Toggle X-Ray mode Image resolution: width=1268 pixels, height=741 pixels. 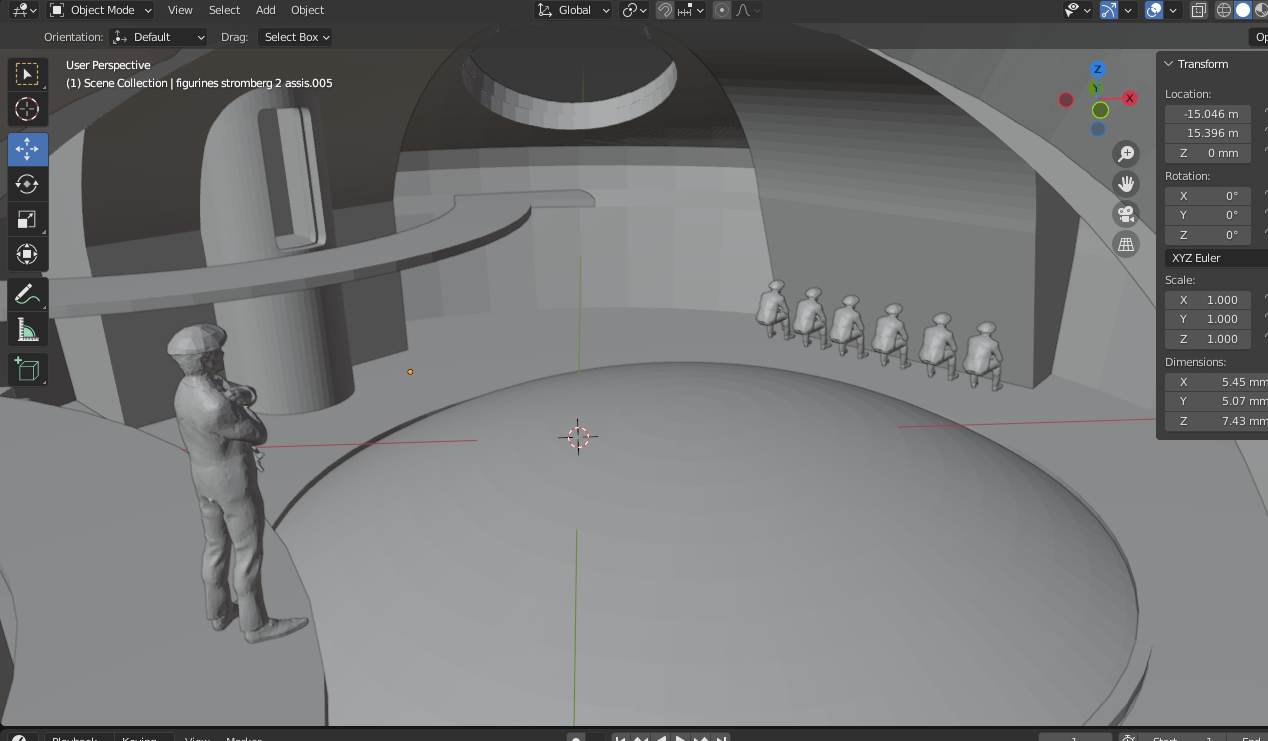coord(1198,10)
